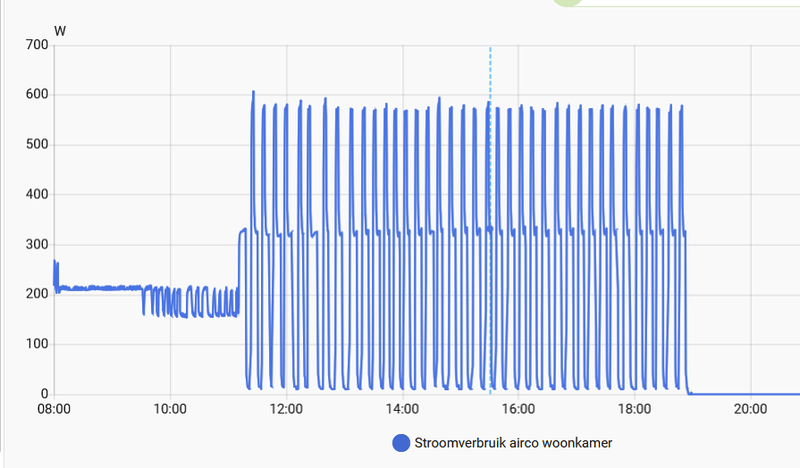The width and height of the screenshot is (800, 468).
Task: Click the 300 tick on the power axis
Action: (37, 244)
